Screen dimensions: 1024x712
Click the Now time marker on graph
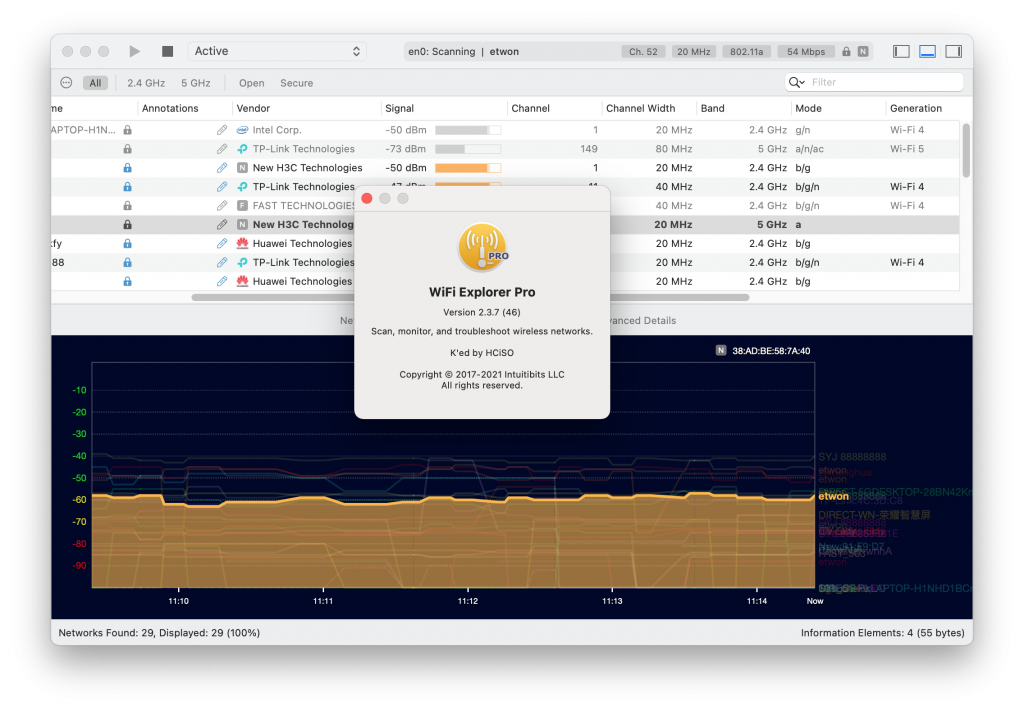815,601
